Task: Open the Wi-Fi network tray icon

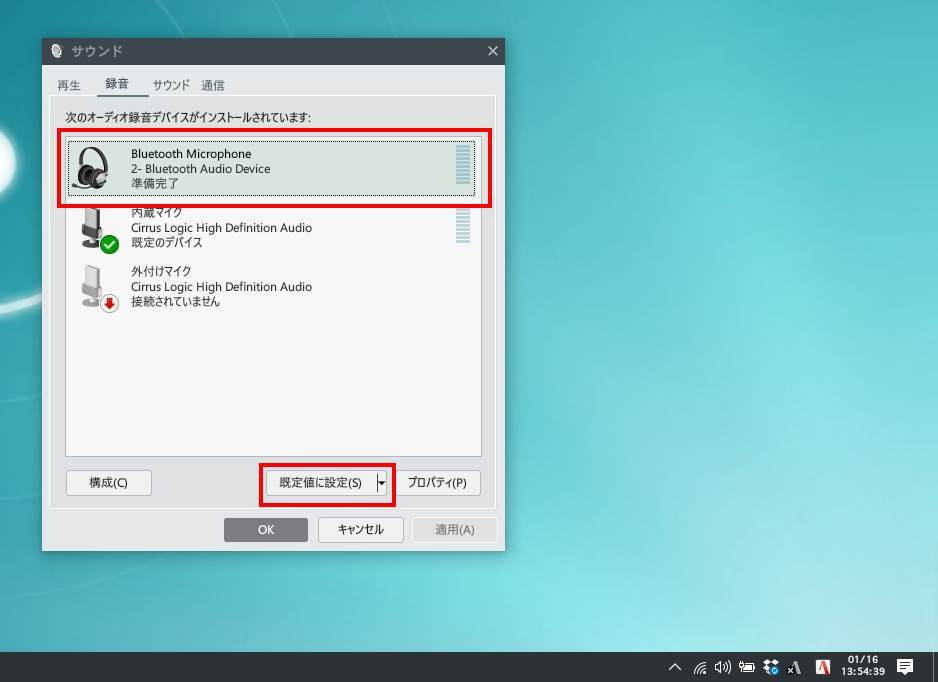Action: [x=700, y=667]
